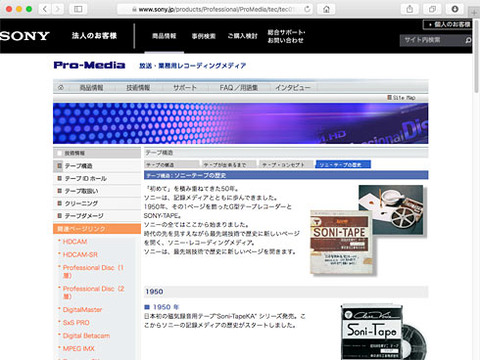Open ご購入検討 in the black header

242,36
